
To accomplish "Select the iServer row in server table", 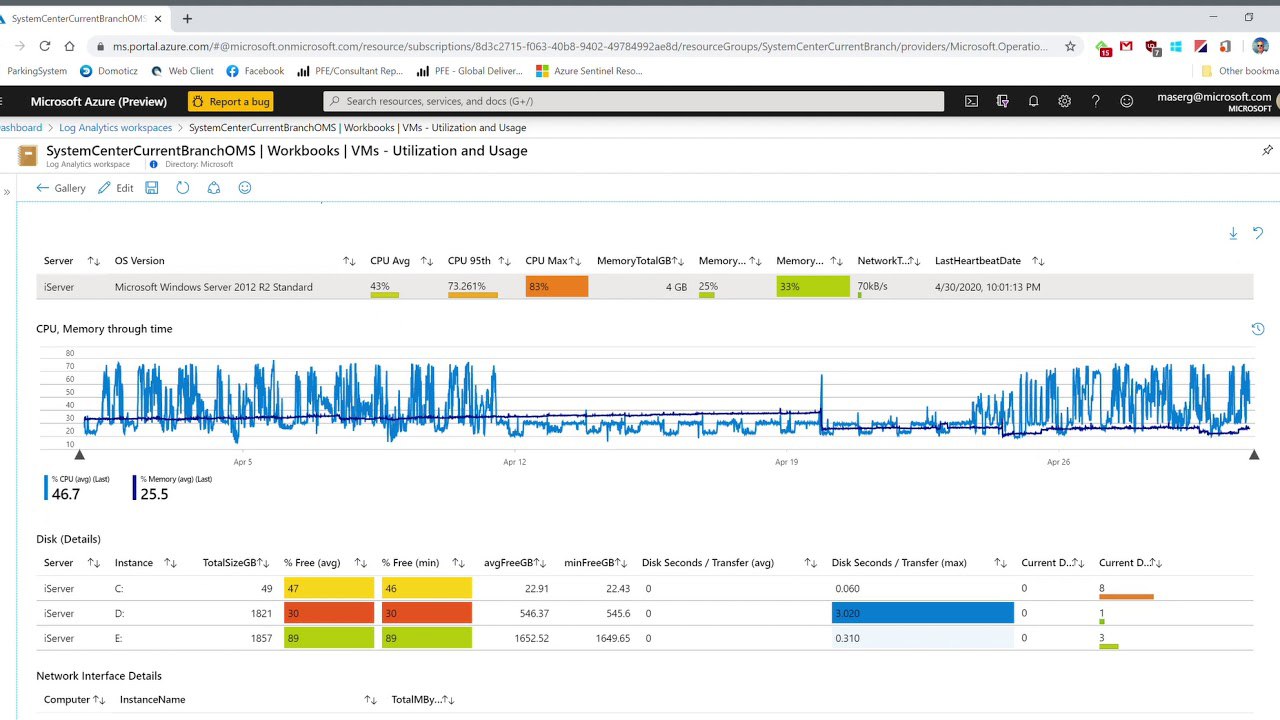I will [x=644, y=287].
